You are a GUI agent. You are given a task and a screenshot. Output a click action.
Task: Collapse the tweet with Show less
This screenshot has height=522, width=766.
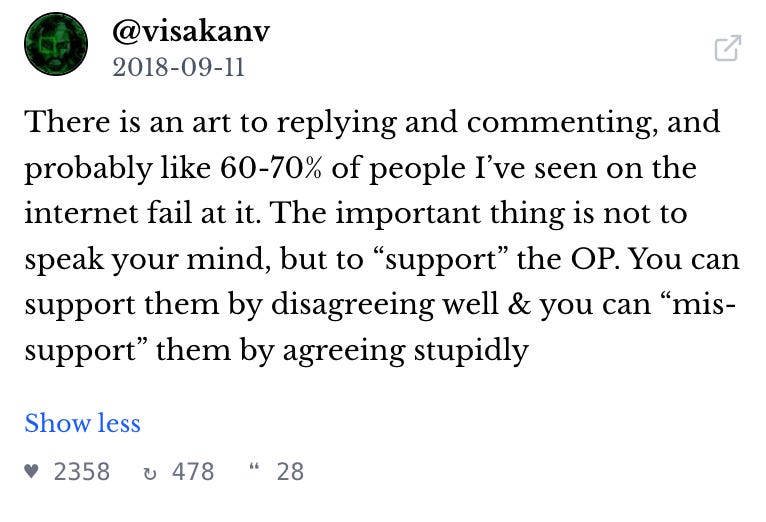click(x=82, y=423)
